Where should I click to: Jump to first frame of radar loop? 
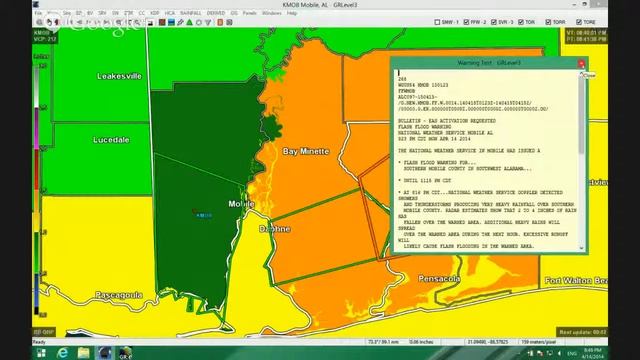[x=71, y=22]
